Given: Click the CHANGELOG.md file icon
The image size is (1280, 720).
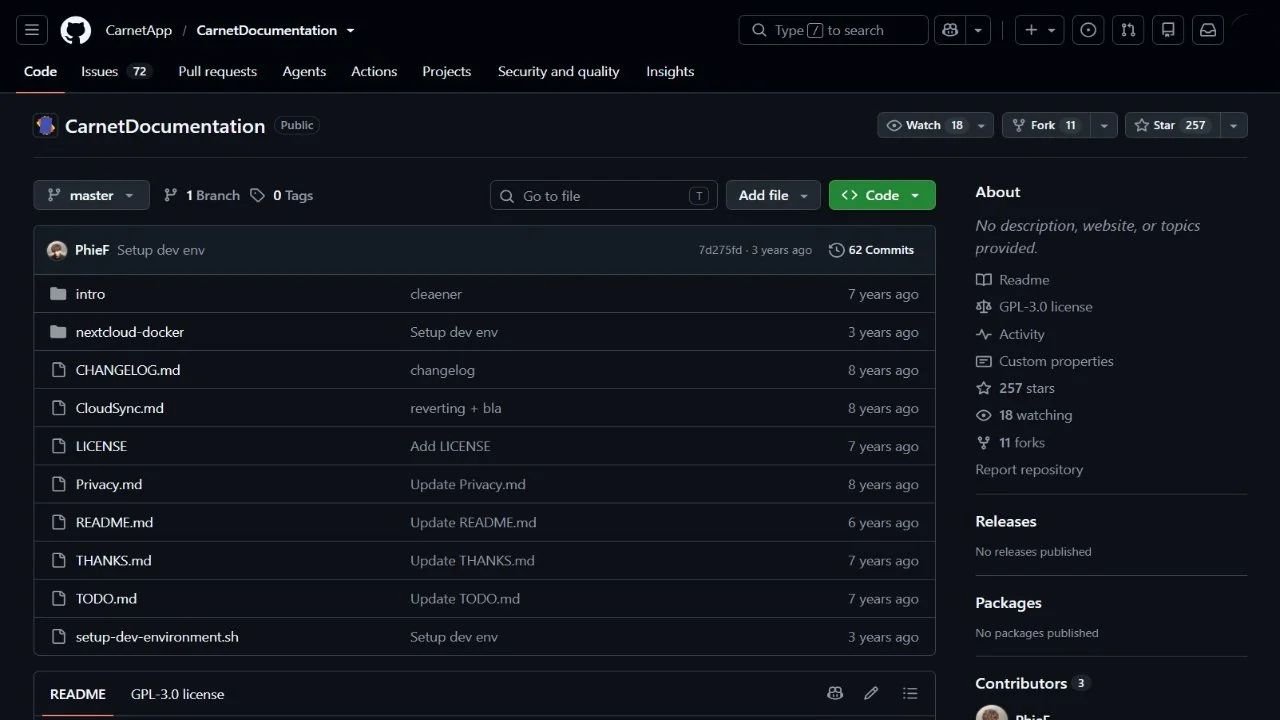Looking at the screenshot, I should pos(58,370).
